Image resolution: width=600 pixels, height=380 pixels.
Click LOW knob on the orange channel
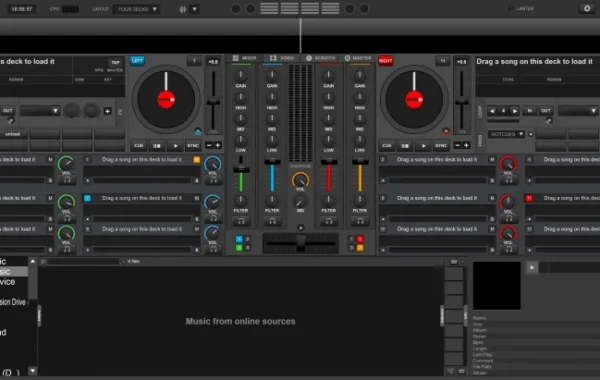click(x=360, y=140)
